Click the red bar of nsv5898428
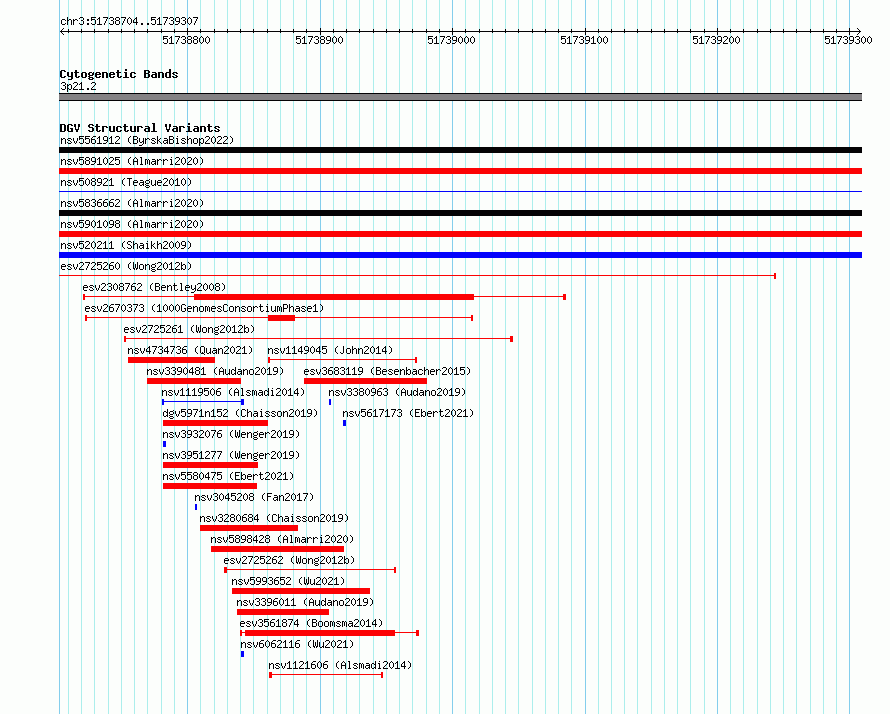890x714 pixels. click(x=278, y=549)
